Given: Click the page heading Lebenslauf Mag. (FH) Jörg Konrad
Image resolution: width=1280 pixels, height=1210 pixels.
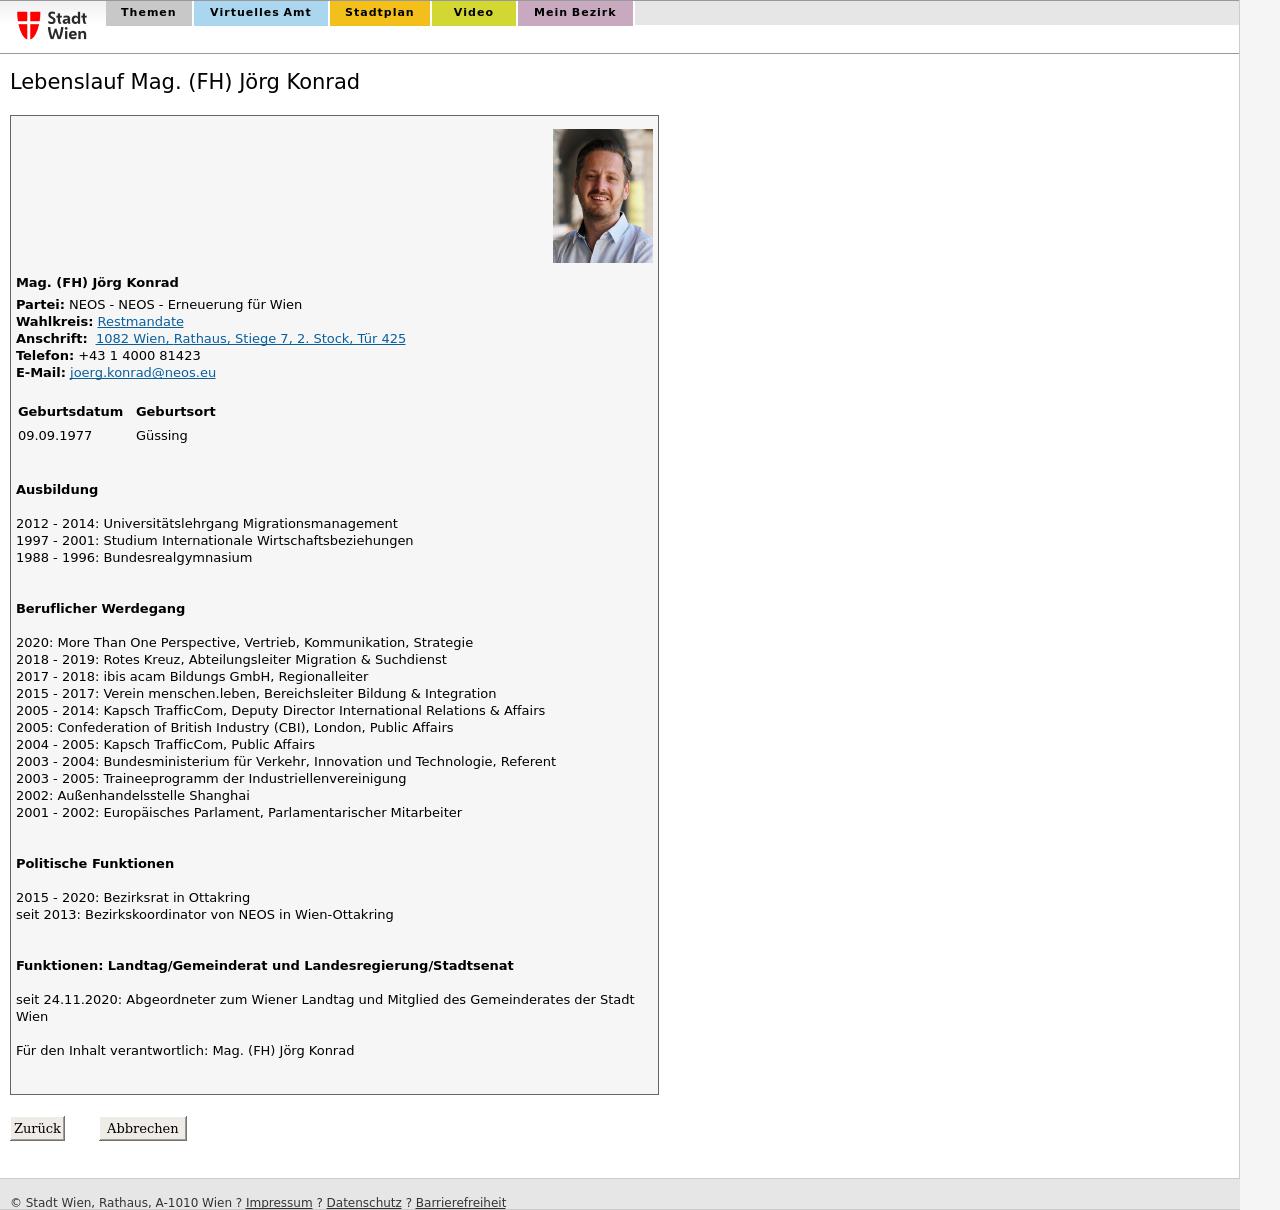Looking at the screenshot, I should [x=185, y=82].
